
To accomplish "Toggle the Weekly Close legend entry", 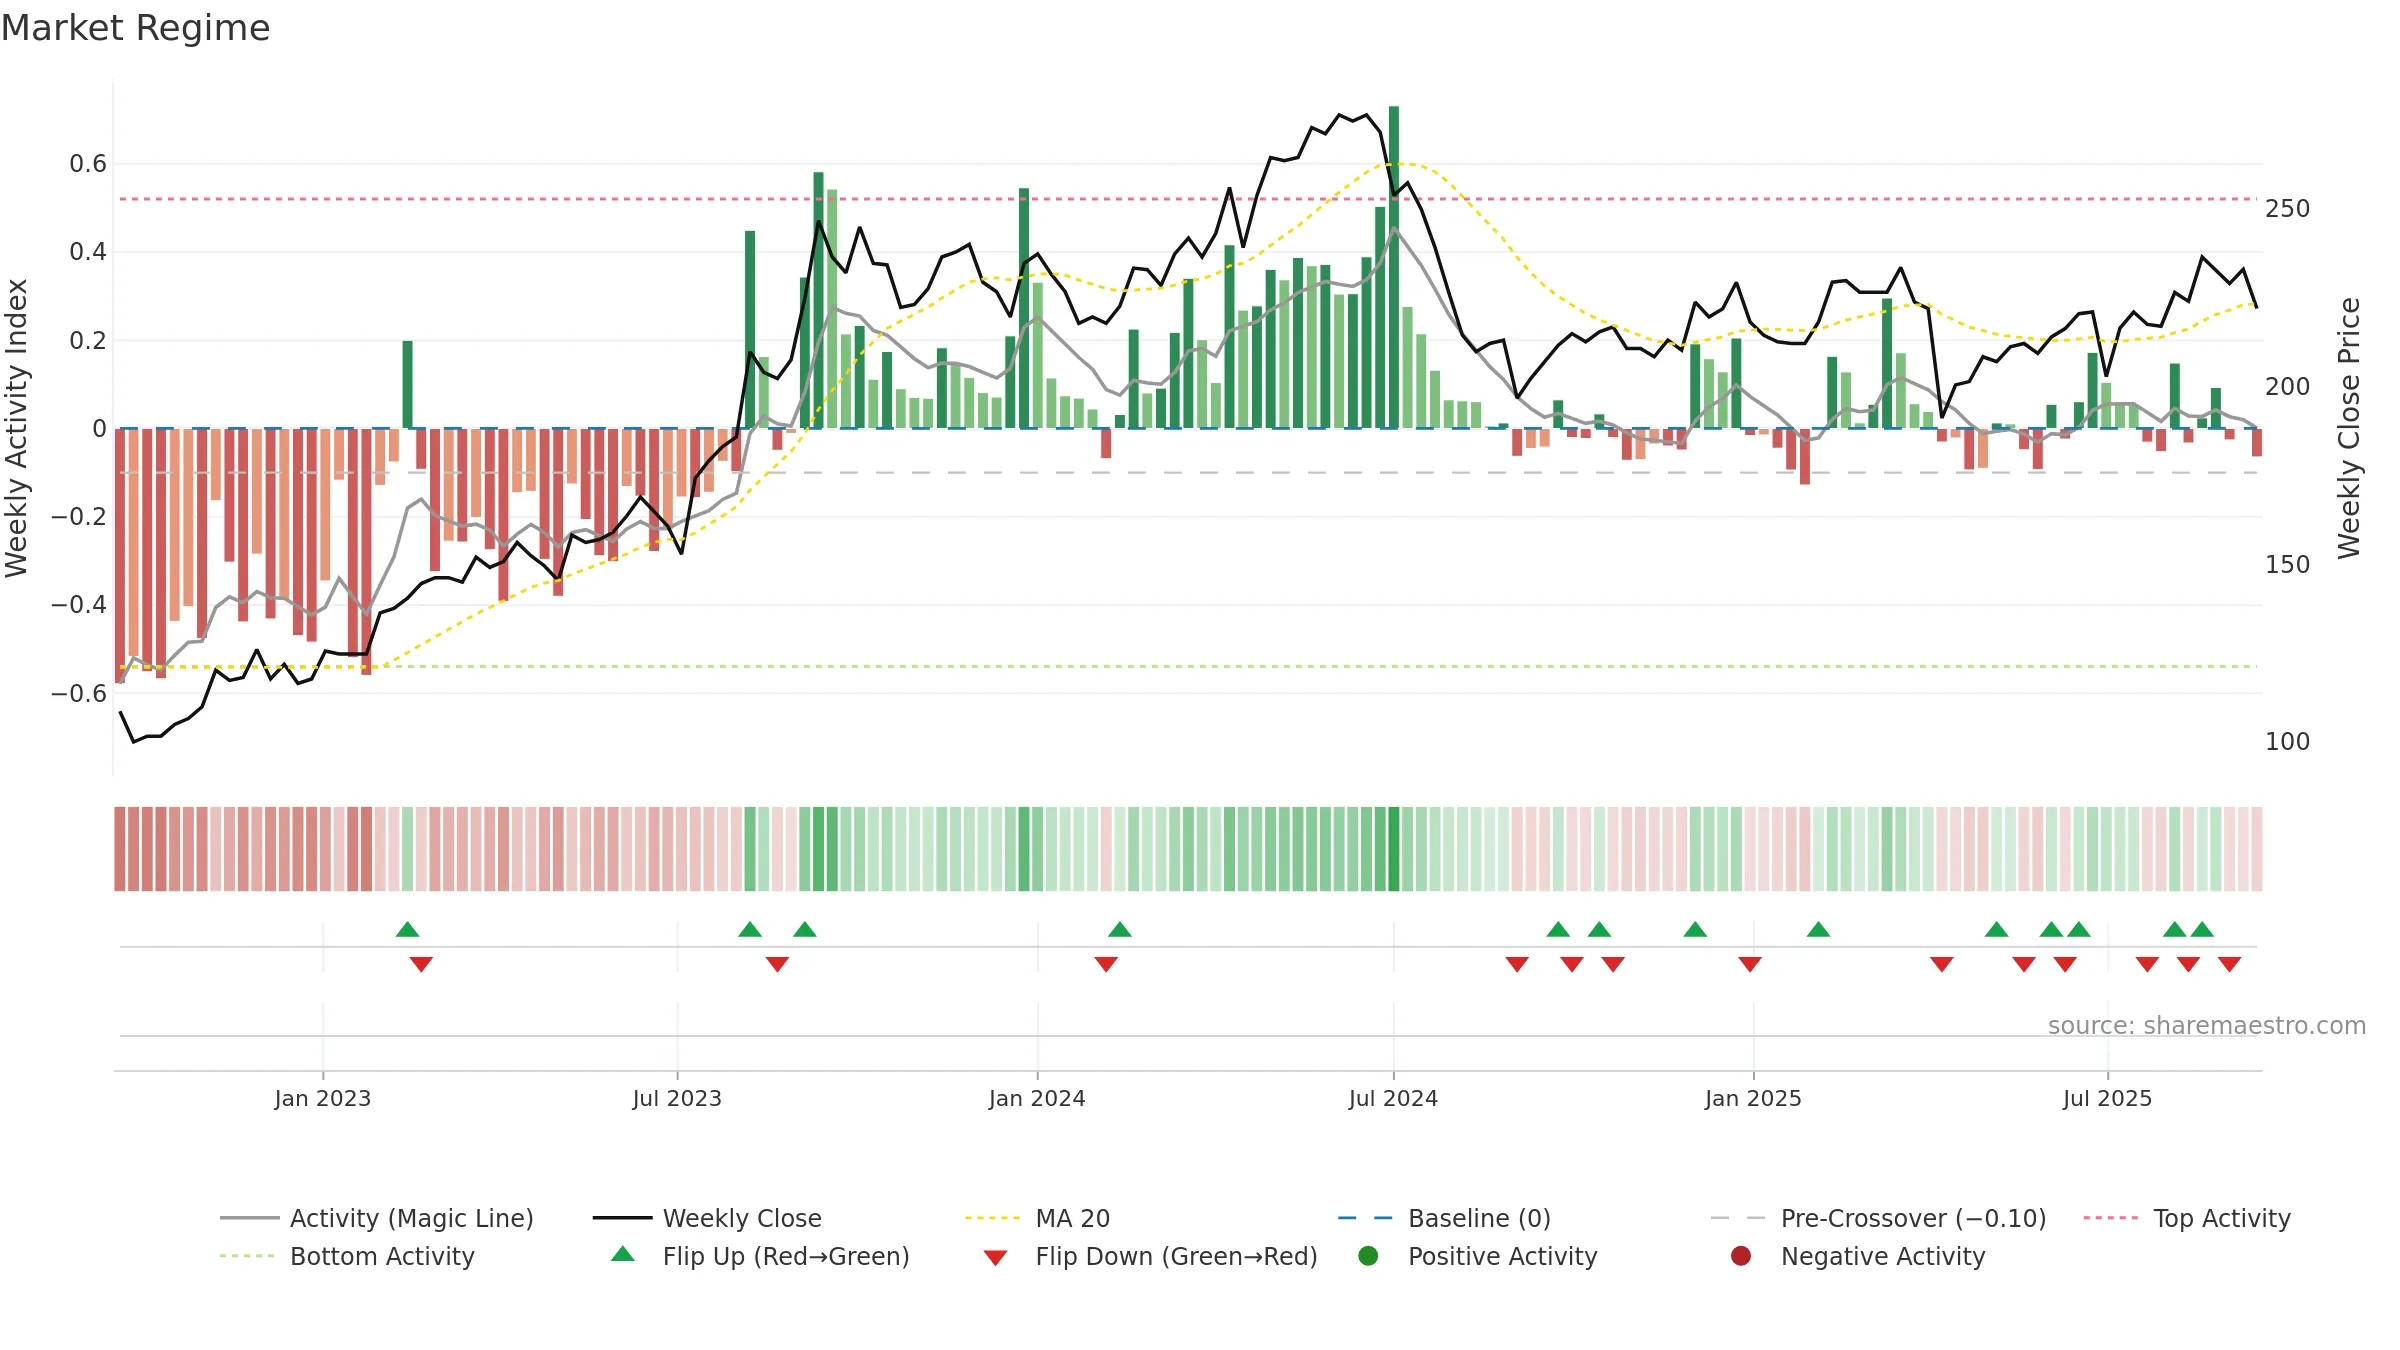I will click(x=707, y=1218).
